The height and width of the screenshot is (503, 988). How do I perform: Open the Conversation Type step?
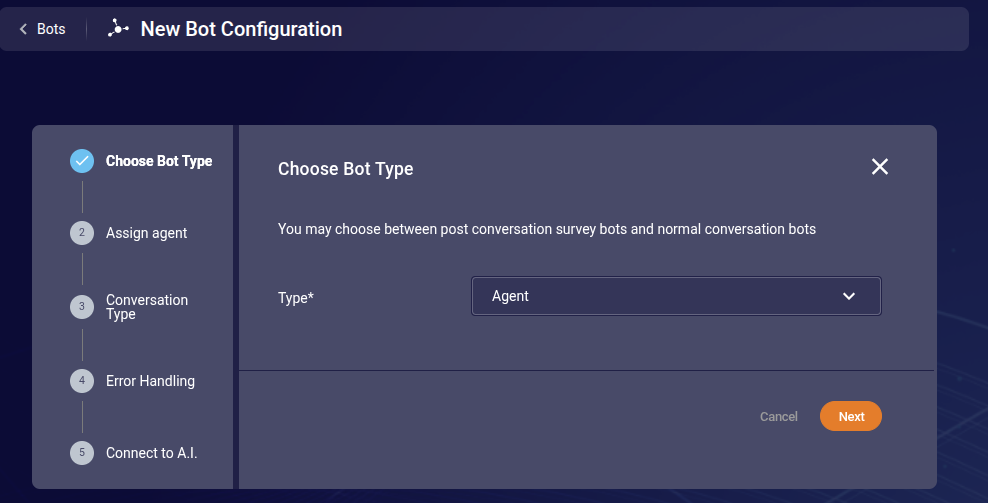click(x=147, y=307)
